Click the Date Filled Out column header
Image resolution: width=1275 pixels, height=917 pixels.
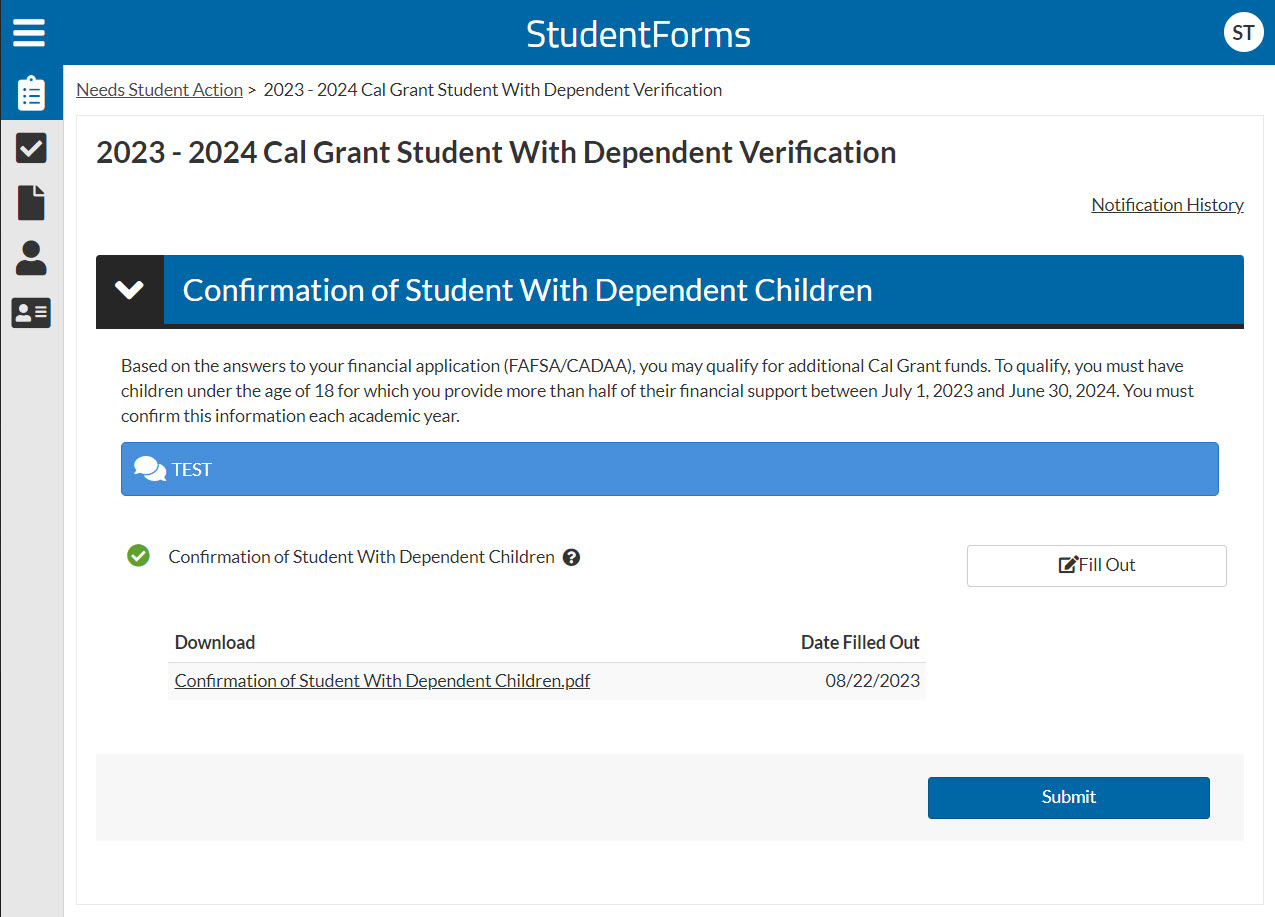(859, 642)
